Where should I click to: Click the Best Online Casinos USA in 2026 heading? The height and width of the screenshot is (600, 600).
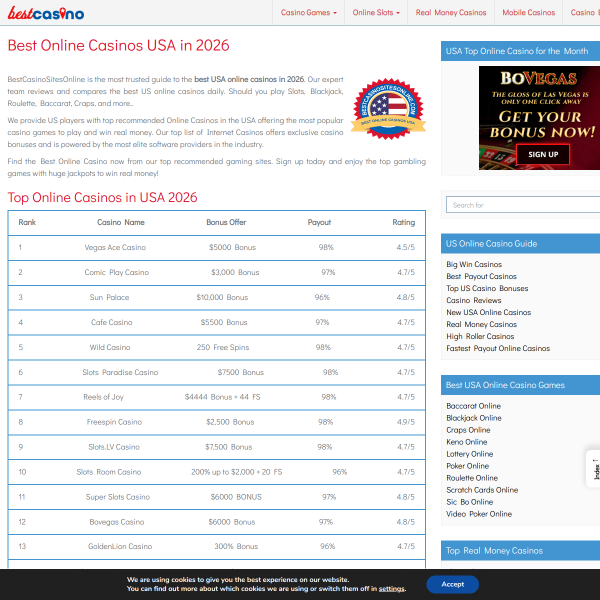(x=119, y=46)
